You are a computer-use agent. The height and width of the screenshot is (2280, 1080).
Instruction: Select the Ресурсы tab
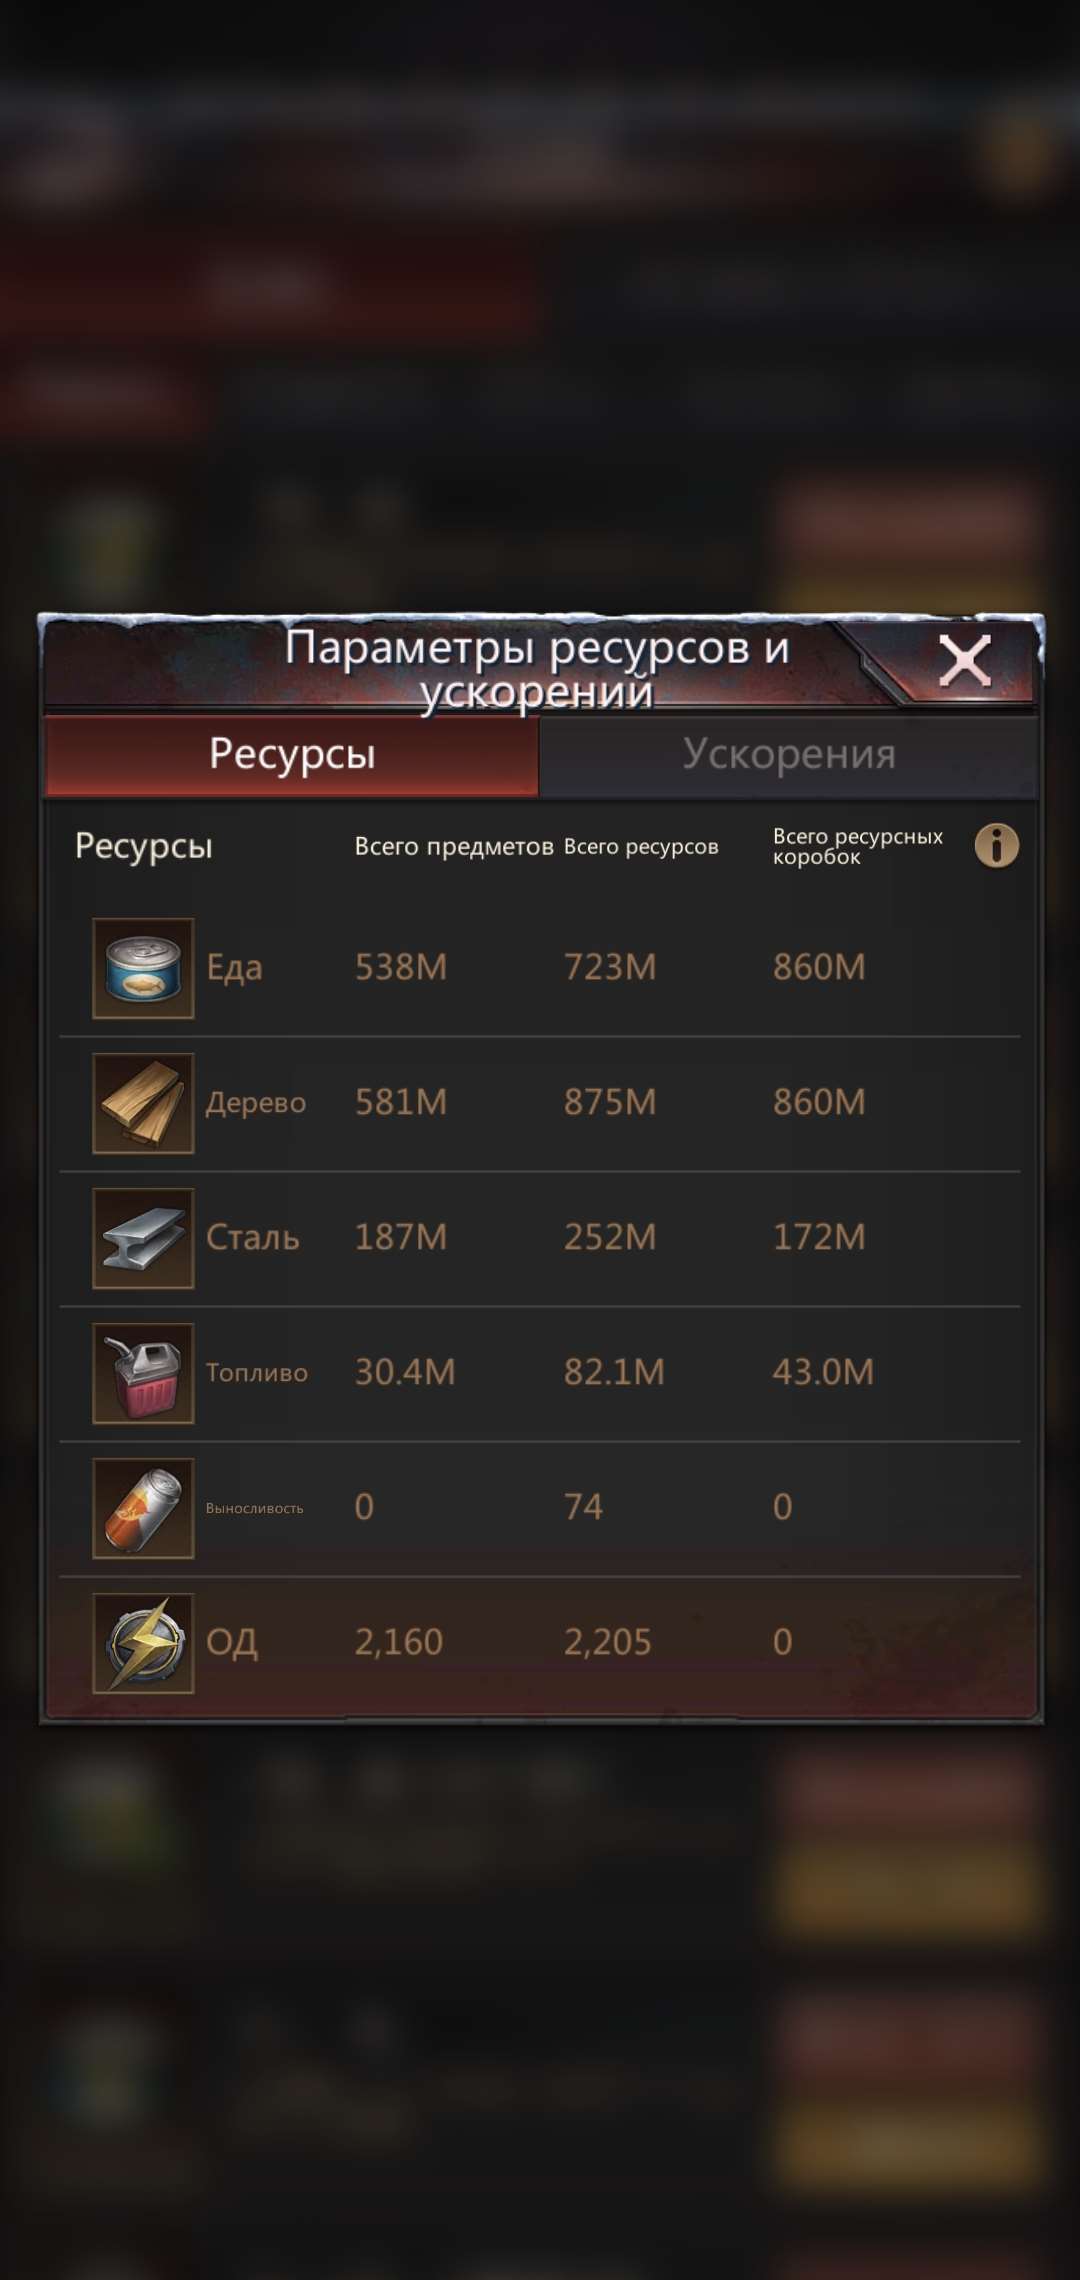292,755
